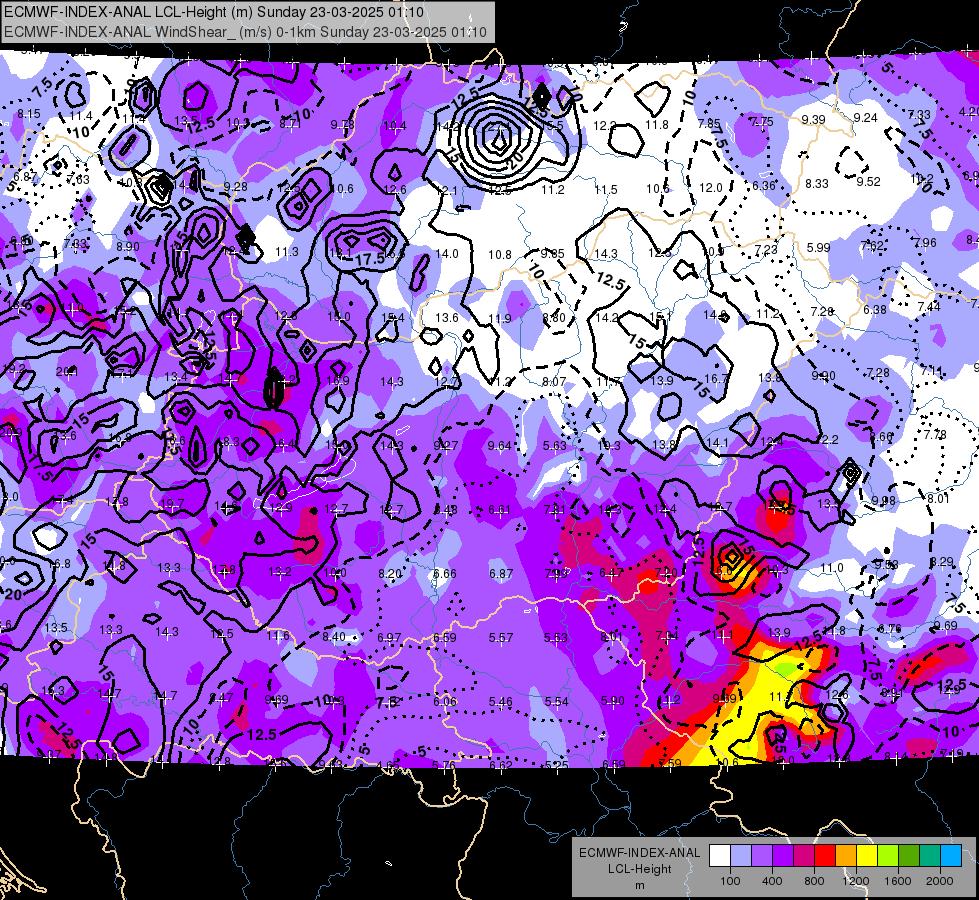Click the legend tick label 100
The image size is (979, 900).
click(x=730, y=881)
